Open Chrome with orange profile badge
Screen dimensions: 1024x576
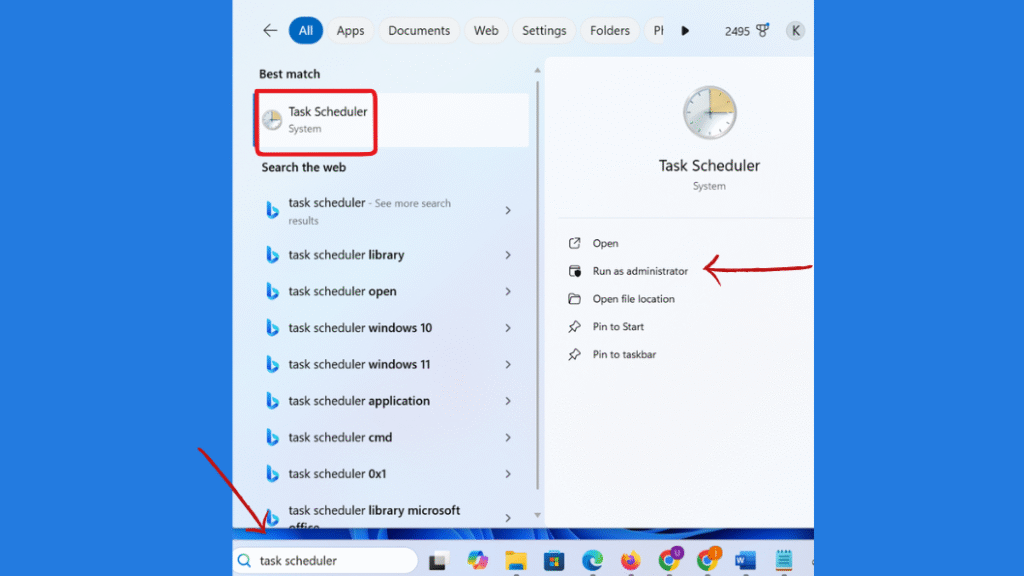pos(708,559)
